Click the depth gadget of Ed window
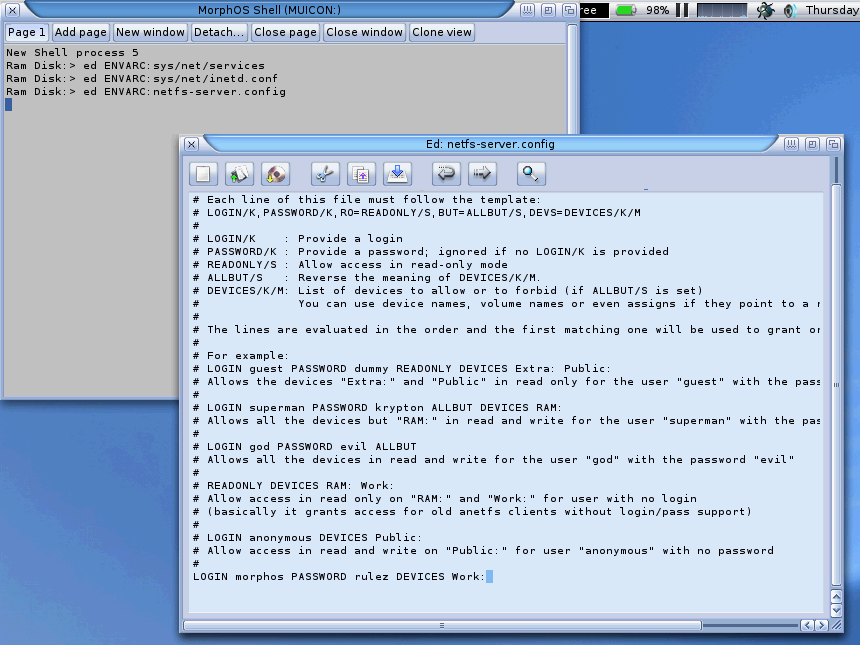Screen dimensions: 860x645 tap(833, 144)
